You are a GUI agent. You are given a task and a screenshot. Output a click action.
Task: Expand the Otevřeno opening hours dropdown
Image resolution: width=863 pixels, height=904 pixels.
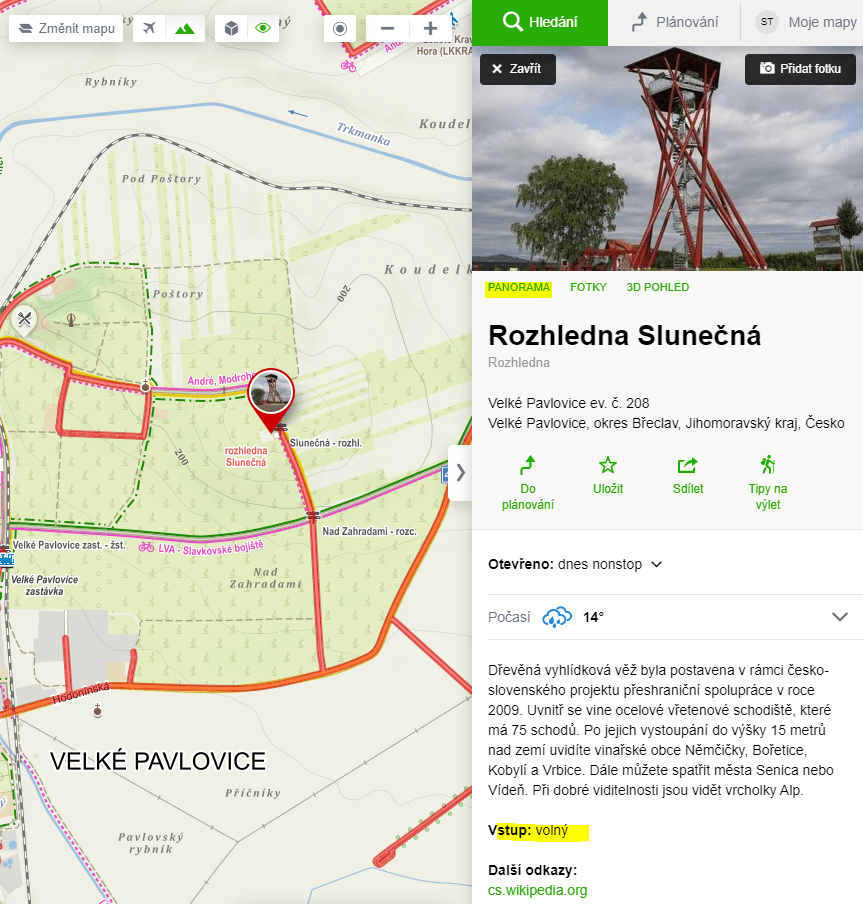(x=657, y=564)
